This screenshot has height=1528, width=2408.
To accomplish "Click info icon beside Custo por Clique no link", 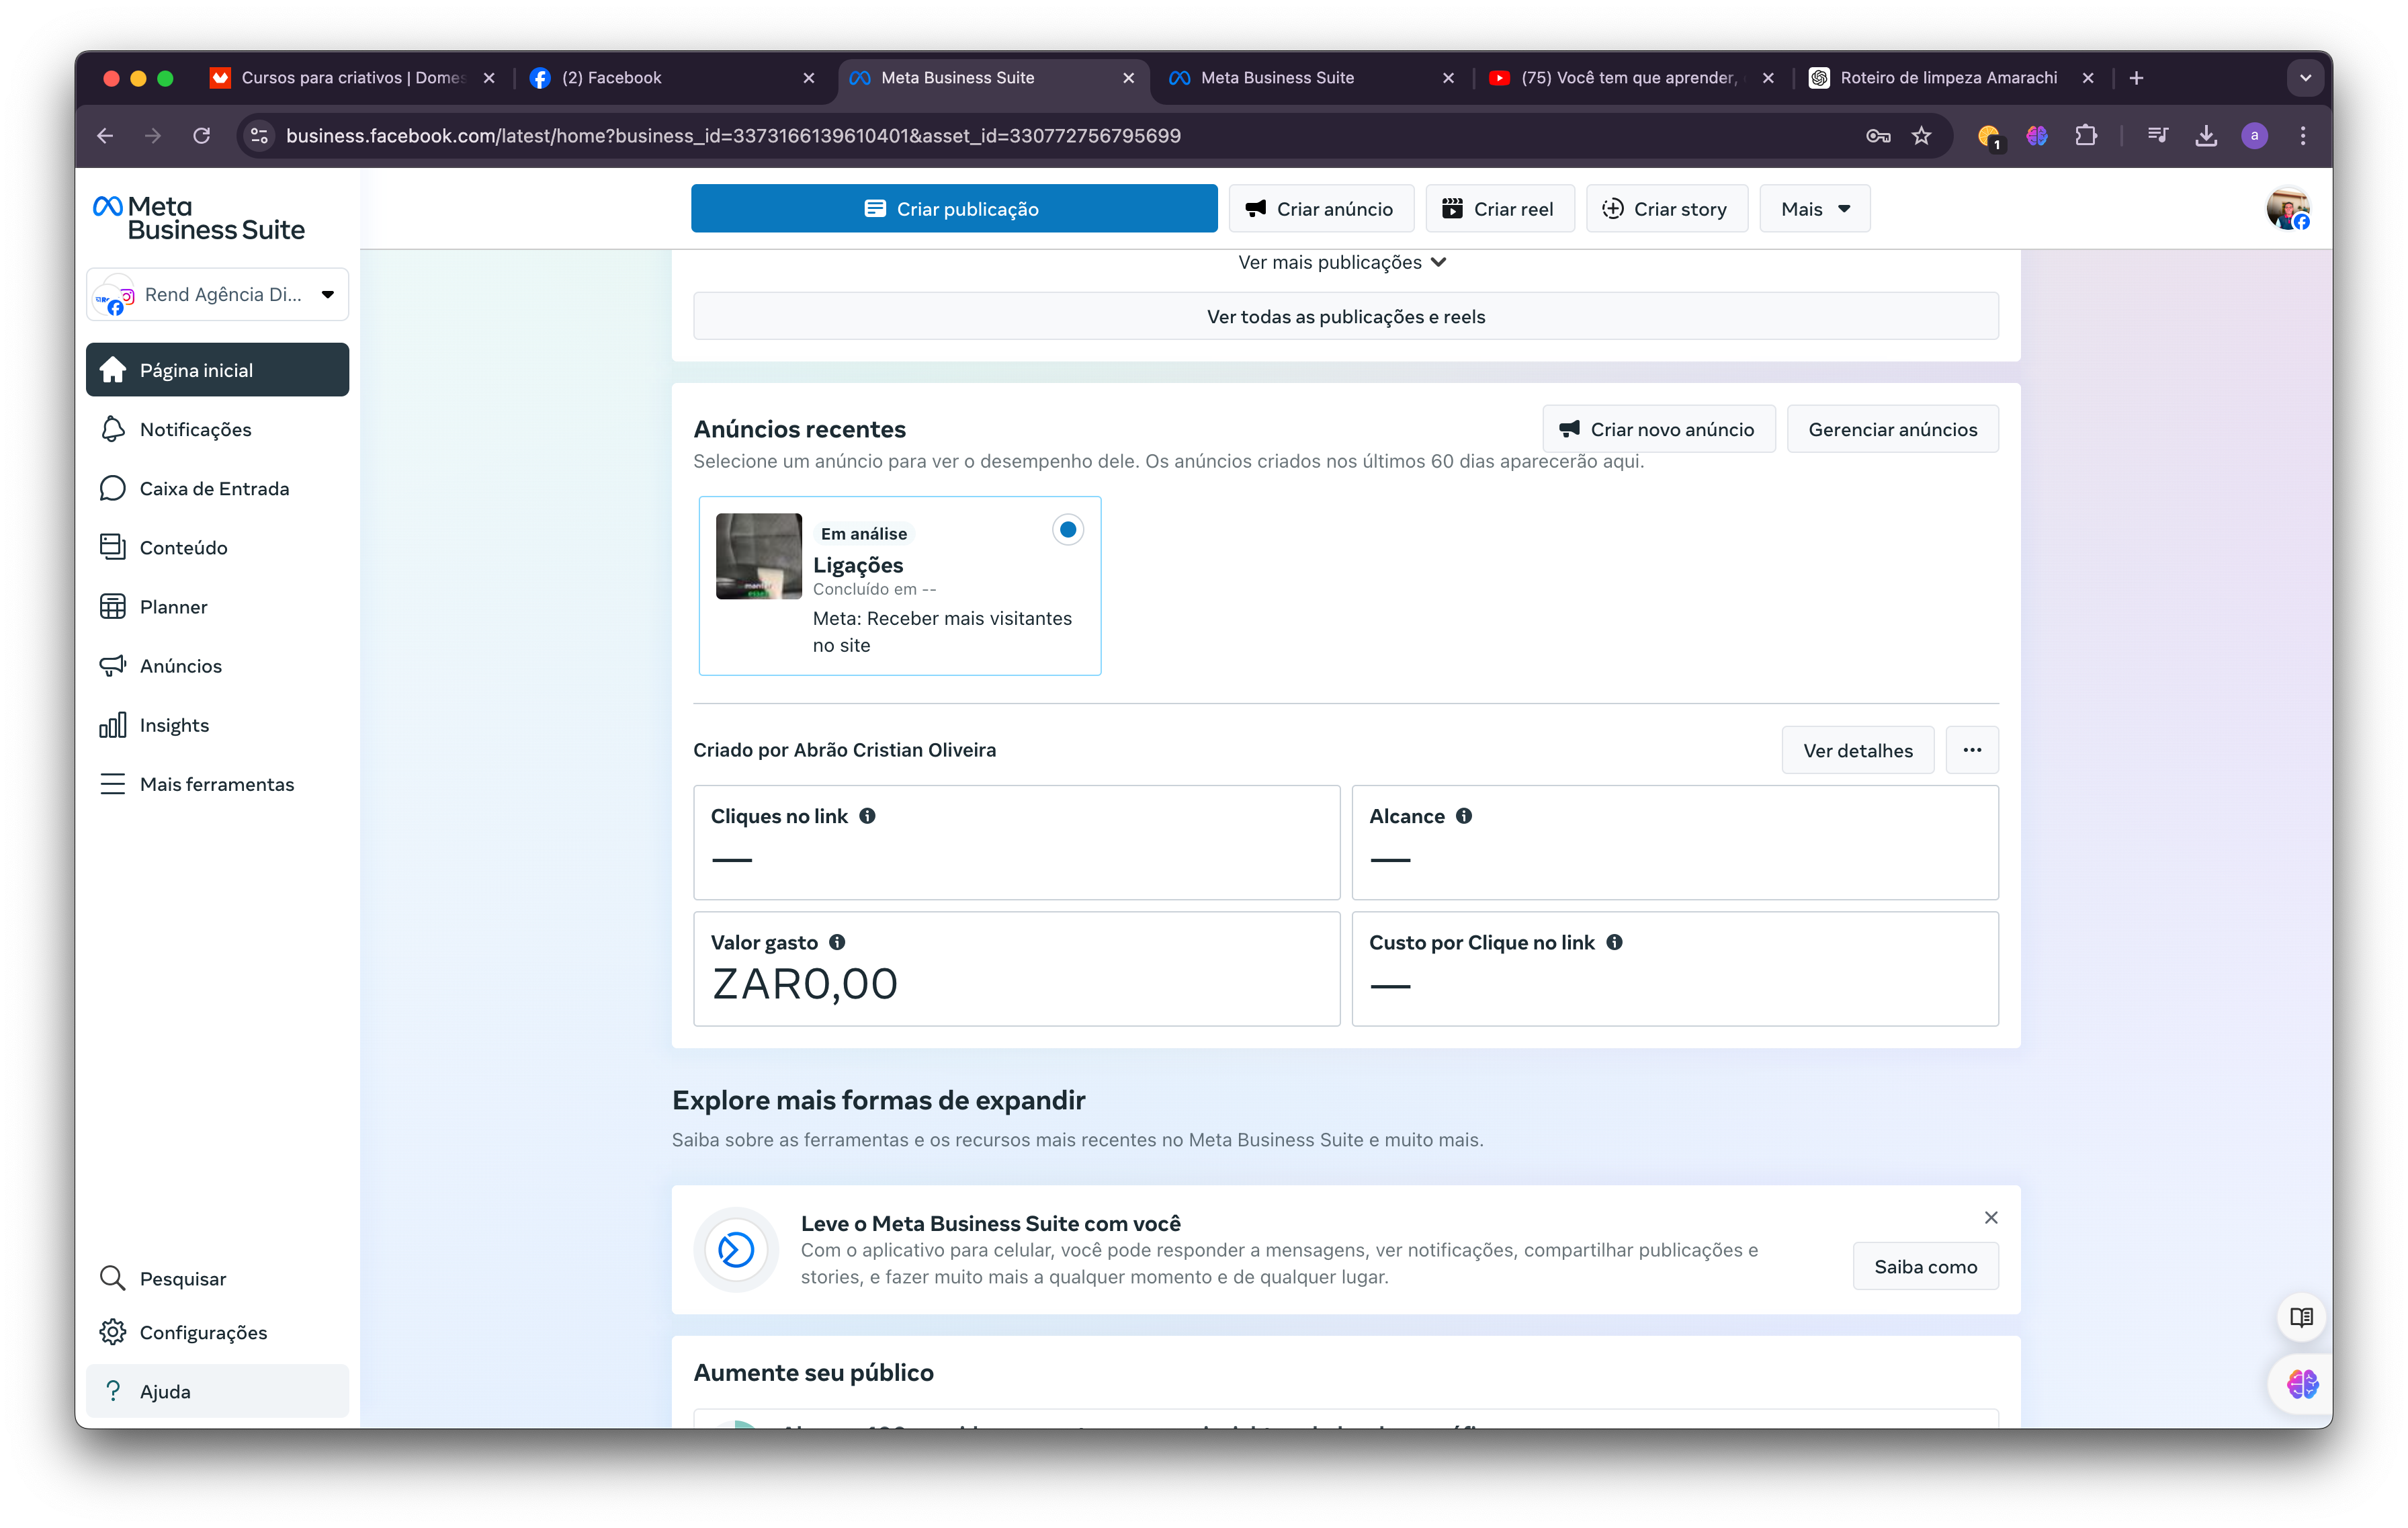I will point(1615,942).
